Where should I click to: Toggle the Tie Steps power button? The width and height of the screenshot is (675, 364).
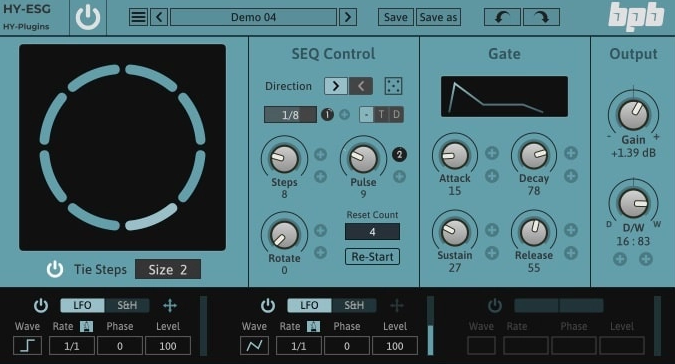tap(55, 269)
